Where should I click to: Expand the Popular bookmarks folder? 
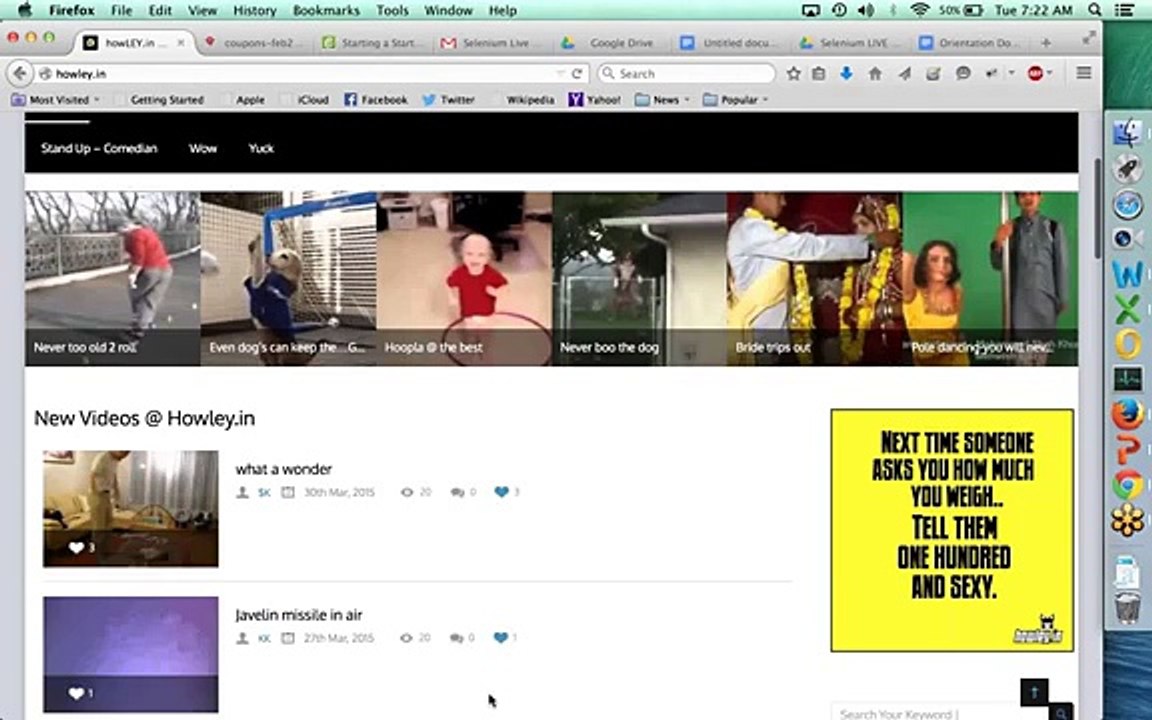735,99
